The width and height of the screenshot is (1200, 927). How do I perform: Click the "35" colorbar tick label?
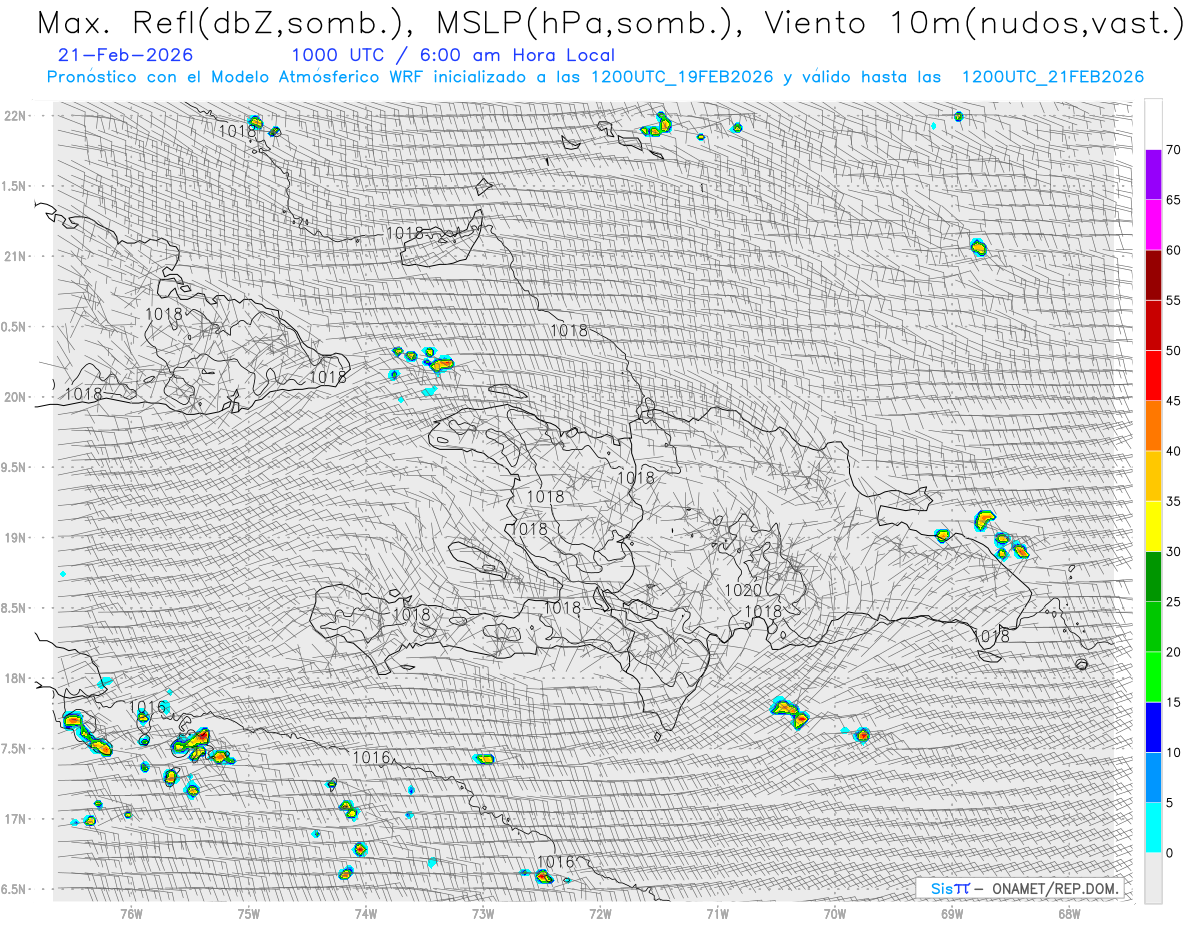(1174, 502)
